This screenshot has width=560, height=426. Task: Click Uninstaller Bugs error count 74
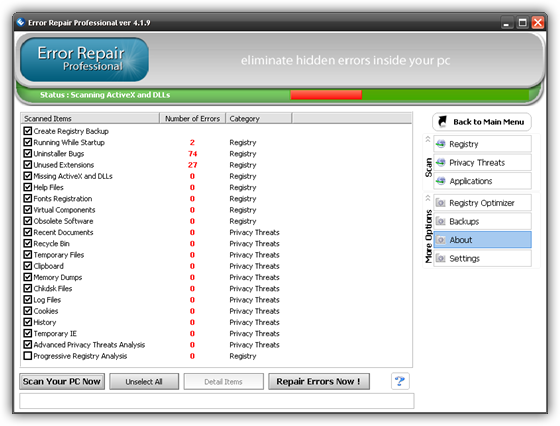point(192,154)
